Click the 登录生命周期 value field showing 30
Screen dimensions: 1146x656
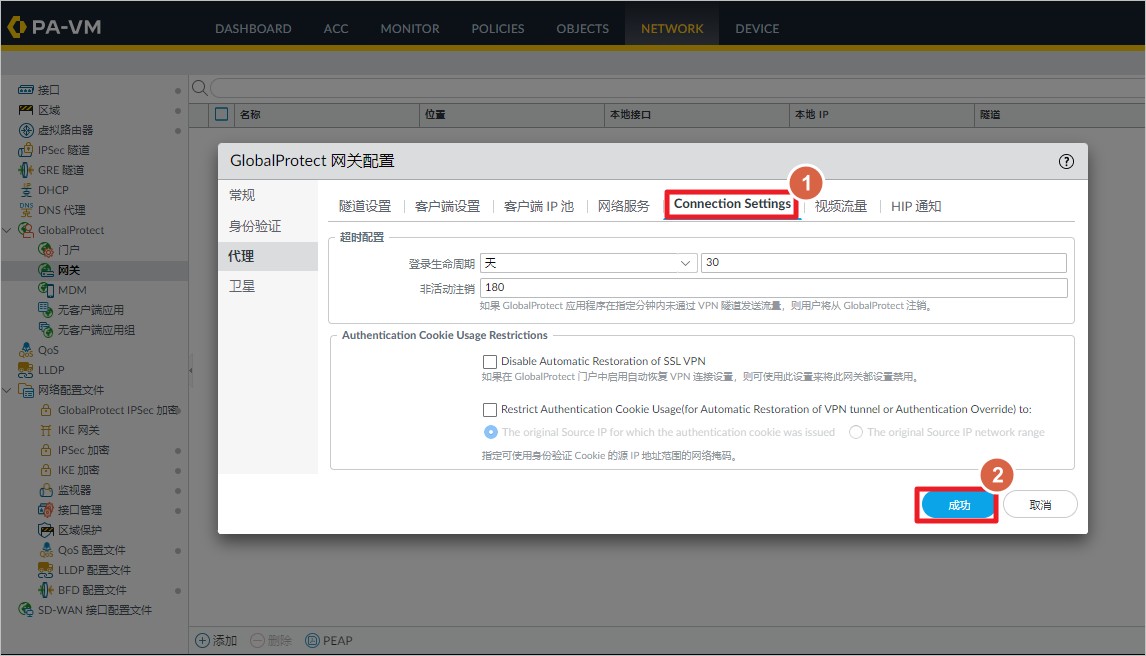[884, 263]
